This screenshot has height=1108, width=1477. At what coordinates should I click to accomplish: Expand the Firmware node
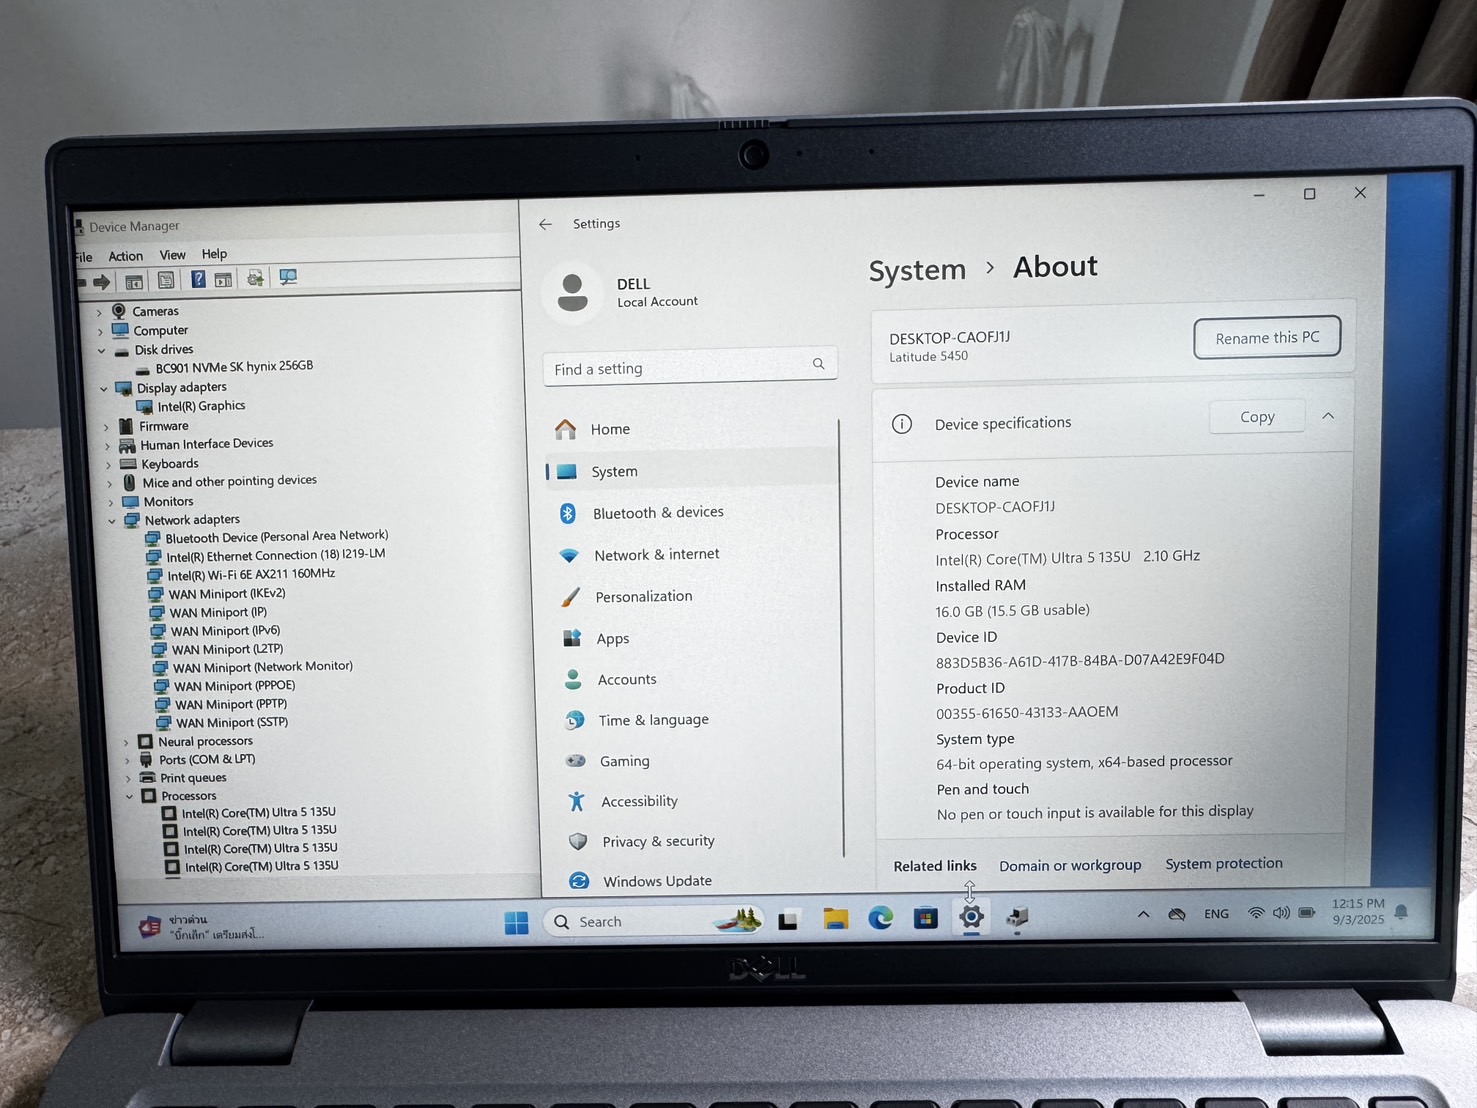click(x=106, y=427)
